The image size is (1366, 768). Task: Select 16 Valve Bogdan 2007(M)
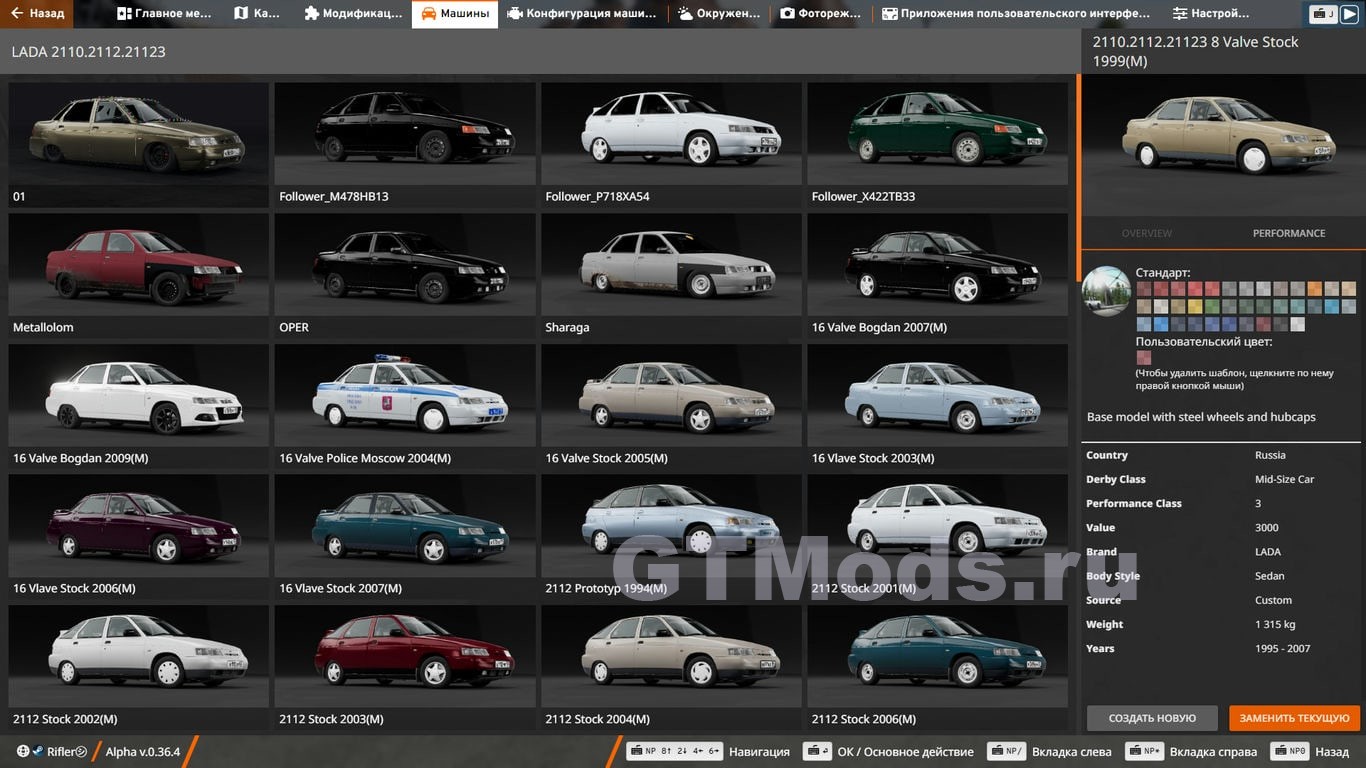[x=938, y=275]
